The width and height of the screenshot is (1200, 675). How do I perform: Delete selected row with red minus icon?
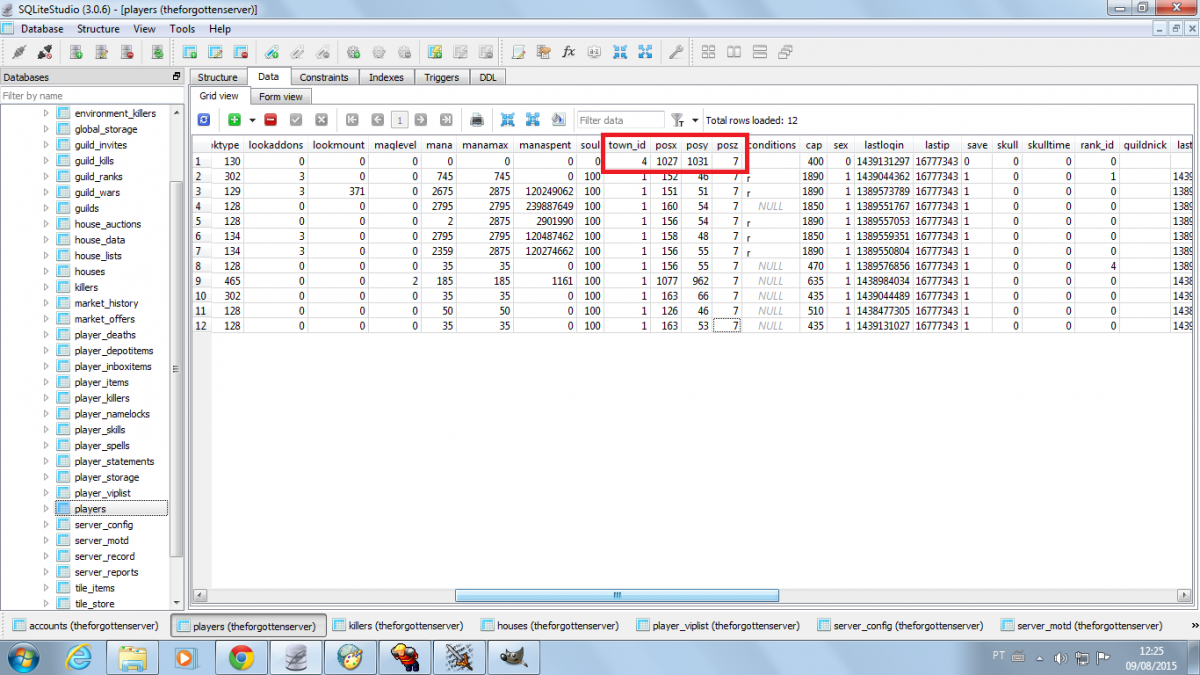click(271, 120)
